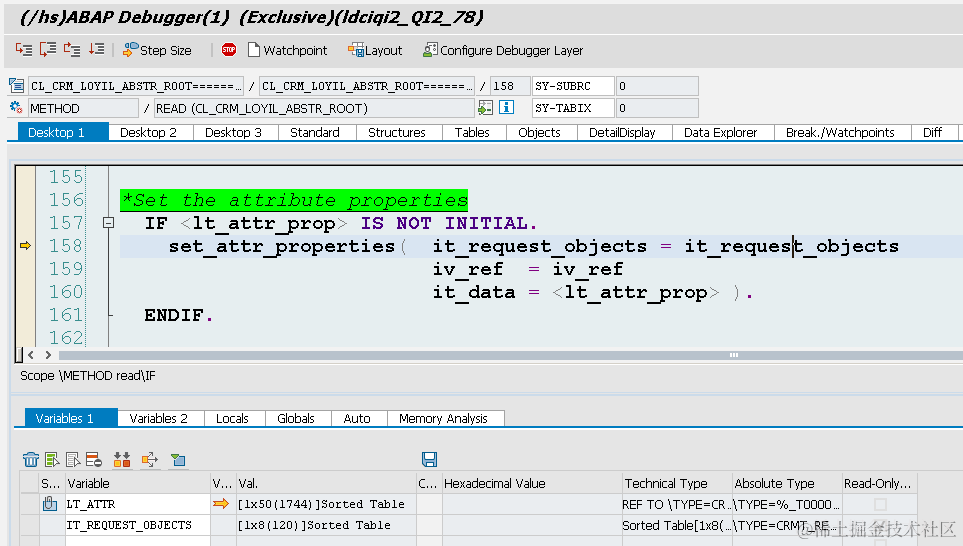
Task: Click the ENDIF. statement
Action: (178, 315)
